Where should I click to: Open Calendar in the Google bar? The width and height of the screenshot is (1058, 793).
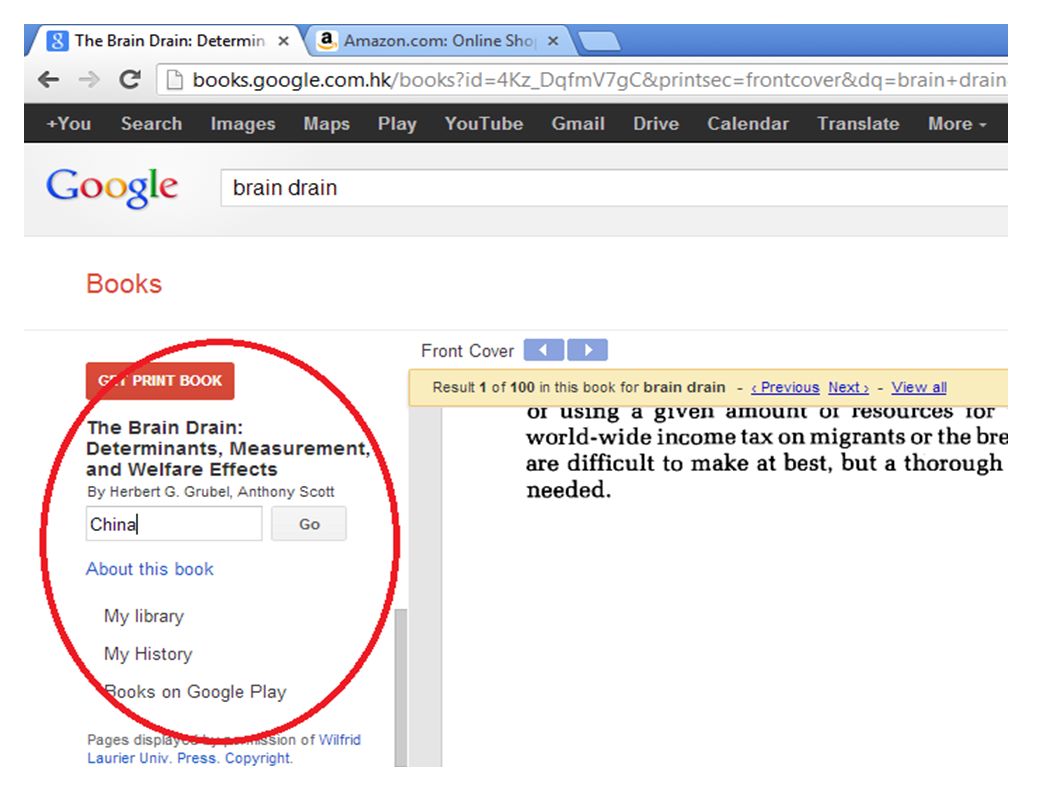pos(748,124)
